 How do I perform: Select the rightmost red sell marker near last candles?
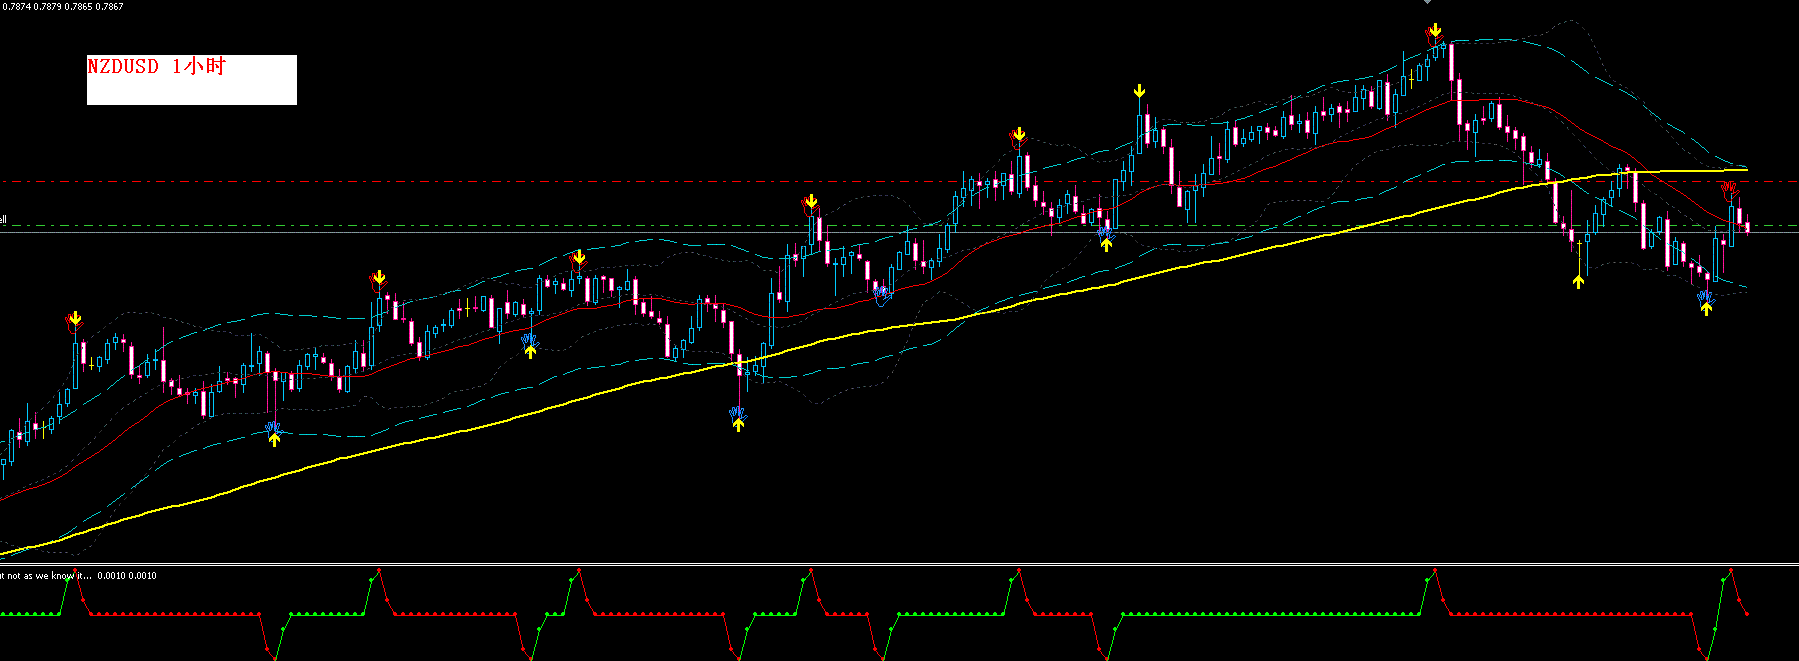(1730, 189)
